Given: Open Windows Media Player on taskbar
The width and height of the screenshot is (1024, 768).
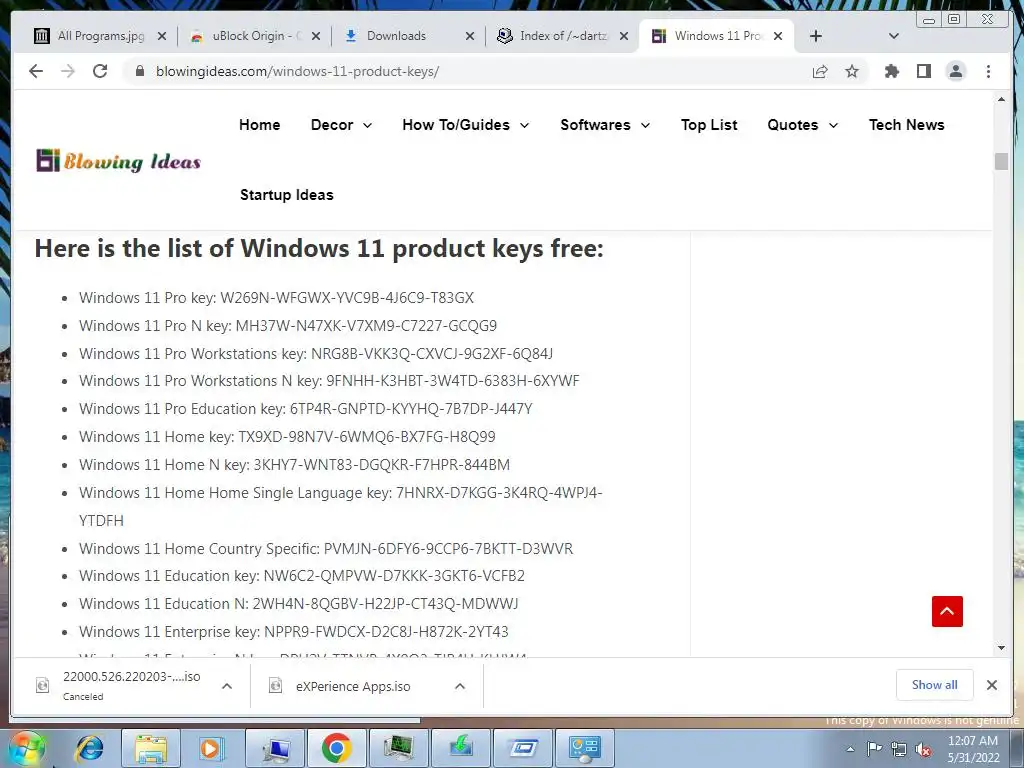Looking at the screenshot, I should point(212,749).
